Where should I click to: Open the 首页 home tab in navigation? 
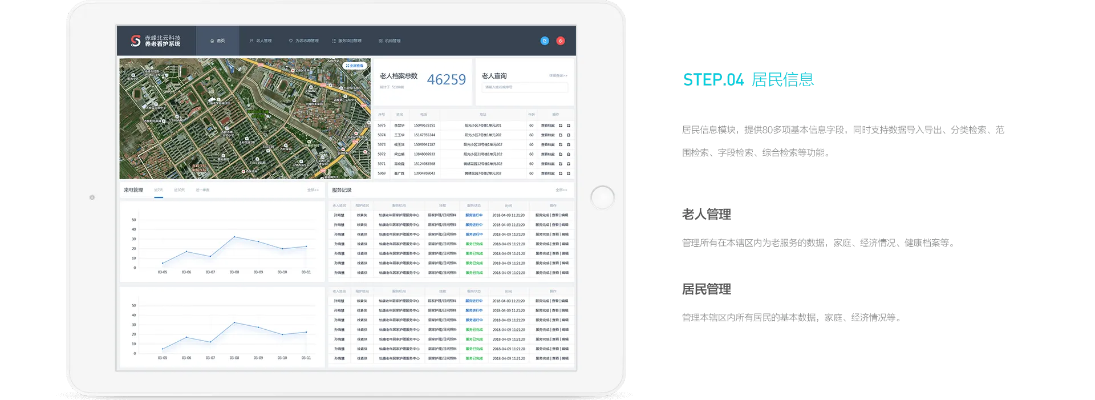[x=217, y=41]
